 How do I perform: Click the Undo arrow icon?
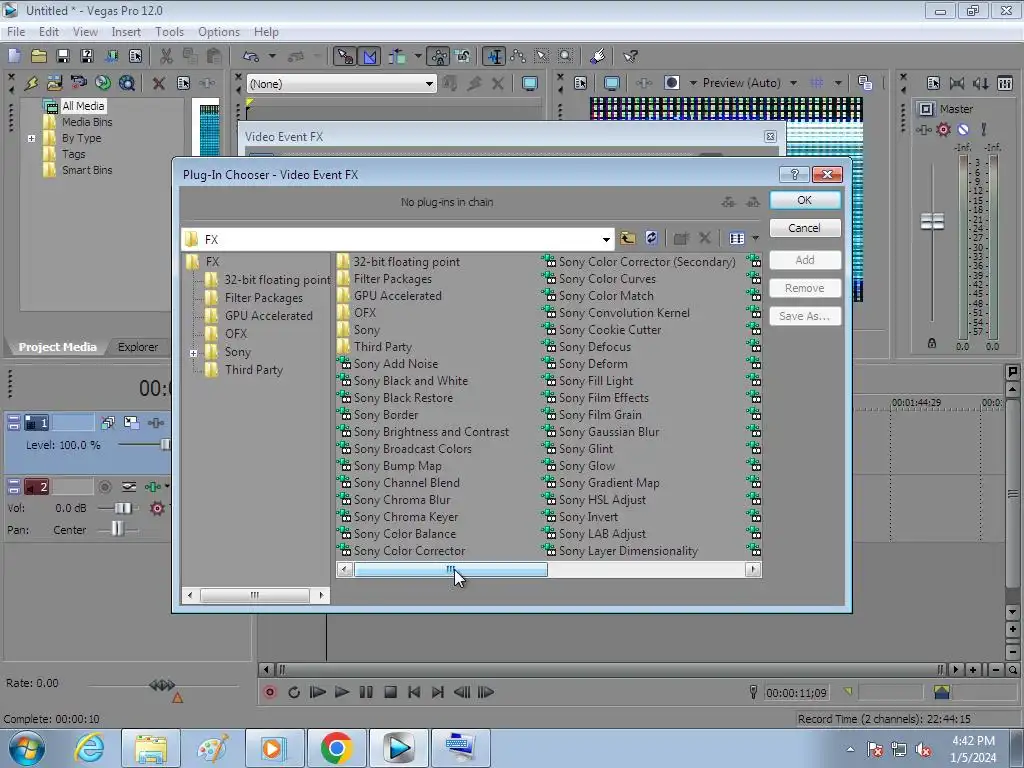[x=251, y=56]
